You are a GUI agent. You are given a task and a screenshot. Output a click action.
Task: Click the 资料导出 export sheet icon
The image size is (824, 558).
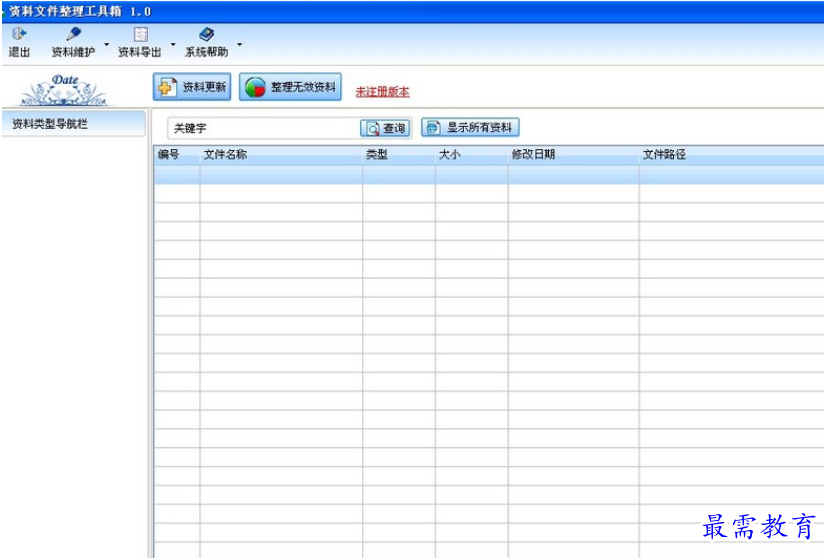click(140, 34)
